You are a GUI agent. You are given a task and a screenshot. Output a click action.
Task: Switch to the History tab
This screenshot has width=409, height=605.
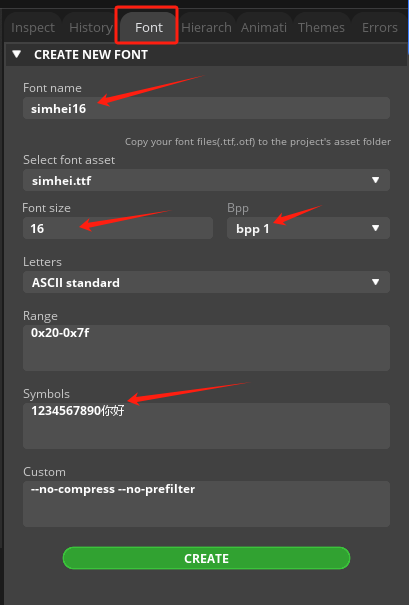91,27
